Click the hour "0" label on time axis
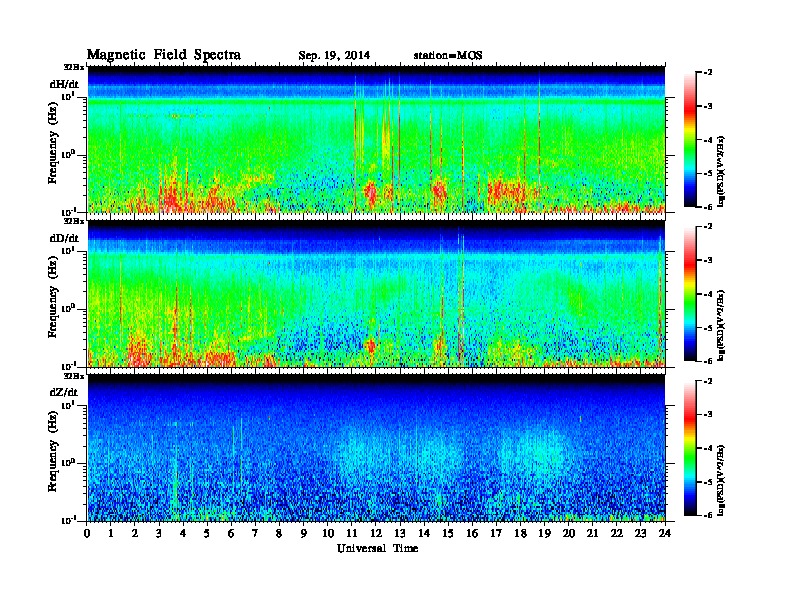This screenshot has height=612, width=792. (87, 533)
